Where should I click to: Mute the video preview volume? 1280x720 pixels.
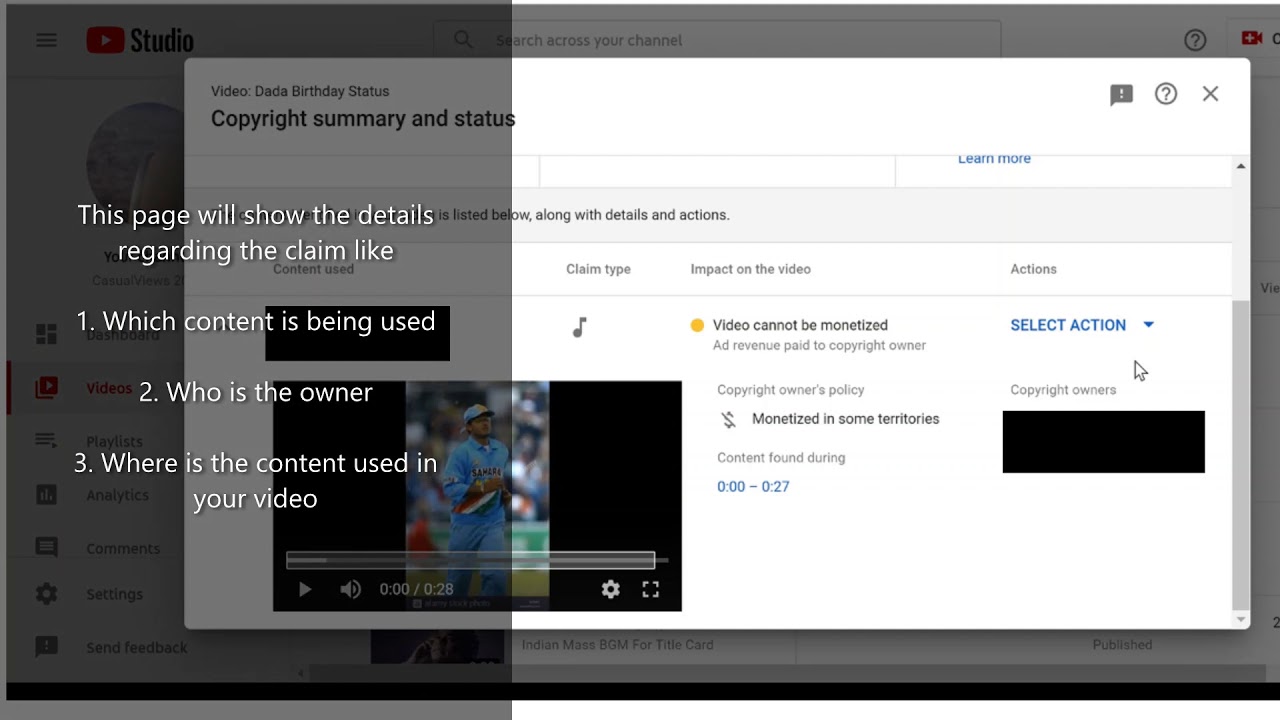(x=350, y=590)
